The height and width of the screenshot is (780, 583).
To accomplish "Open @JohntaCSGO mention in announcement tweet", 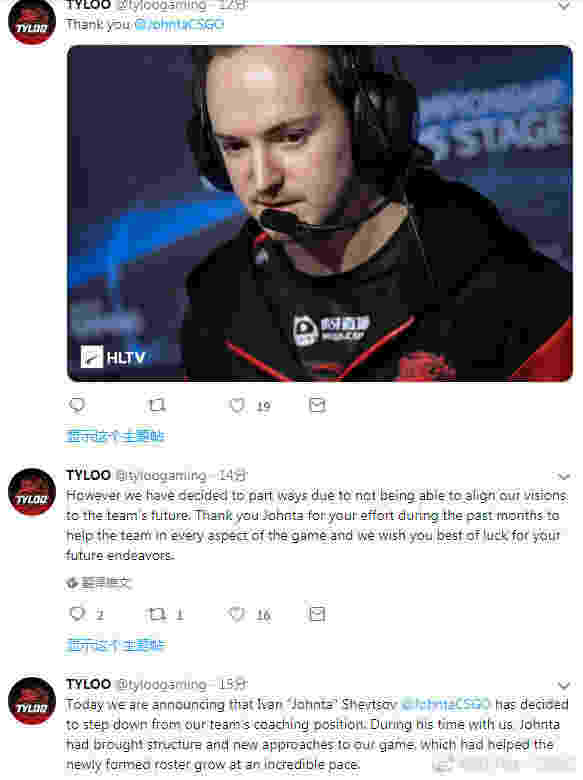I will [445, 704].
